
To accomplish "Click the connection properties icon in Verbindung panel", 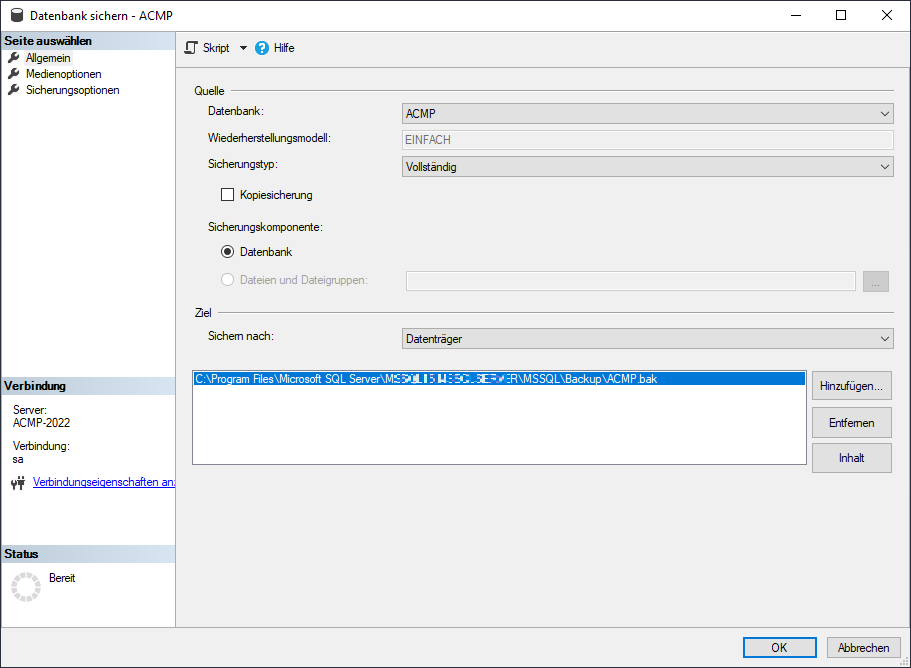I will tap(17, 482).
